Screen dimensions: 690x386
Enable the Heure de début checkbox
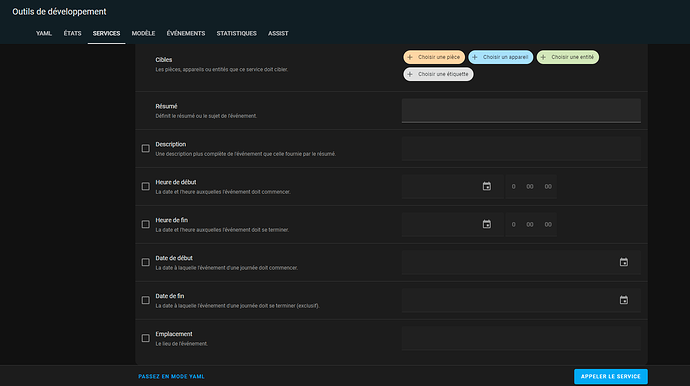146,187
